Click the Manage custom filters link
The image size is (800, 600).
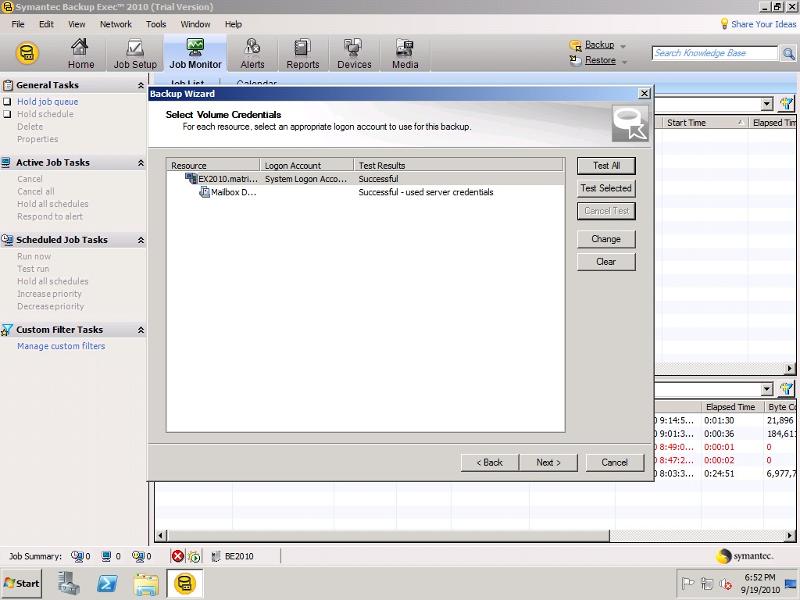click(x=61, y=346)
